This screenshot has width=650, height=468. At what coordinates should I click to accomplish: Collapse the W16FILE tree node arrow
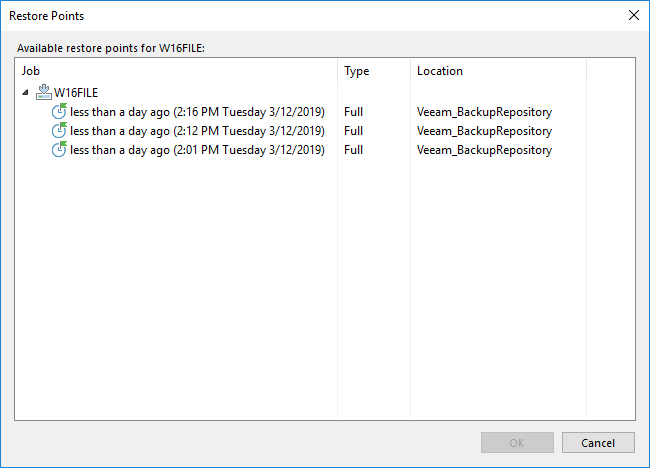(25, 93)
